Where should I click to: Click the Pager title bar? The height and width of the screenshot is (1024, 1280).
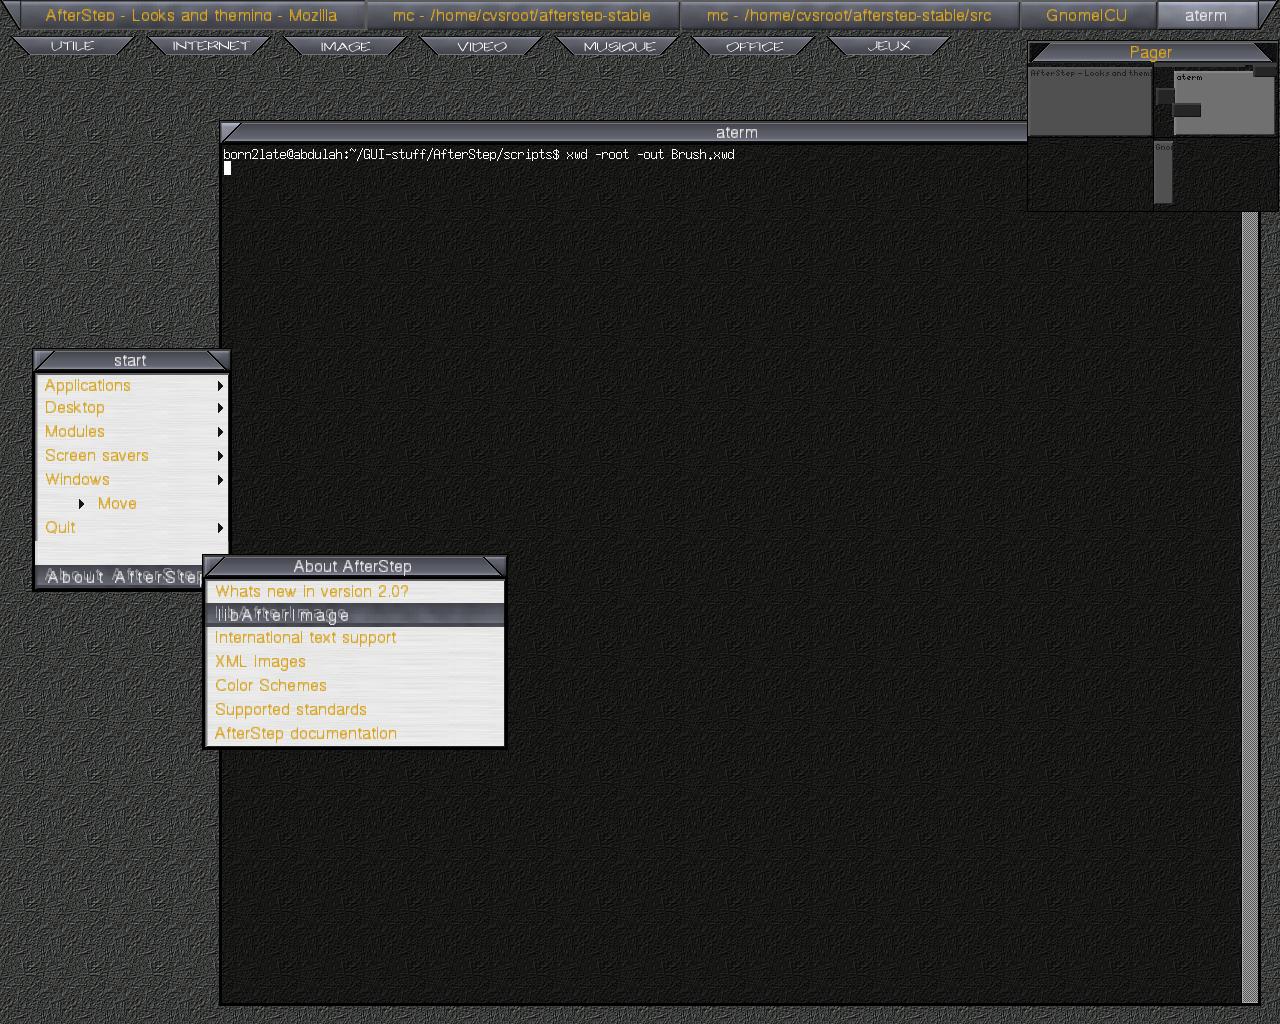point(1152,52)
